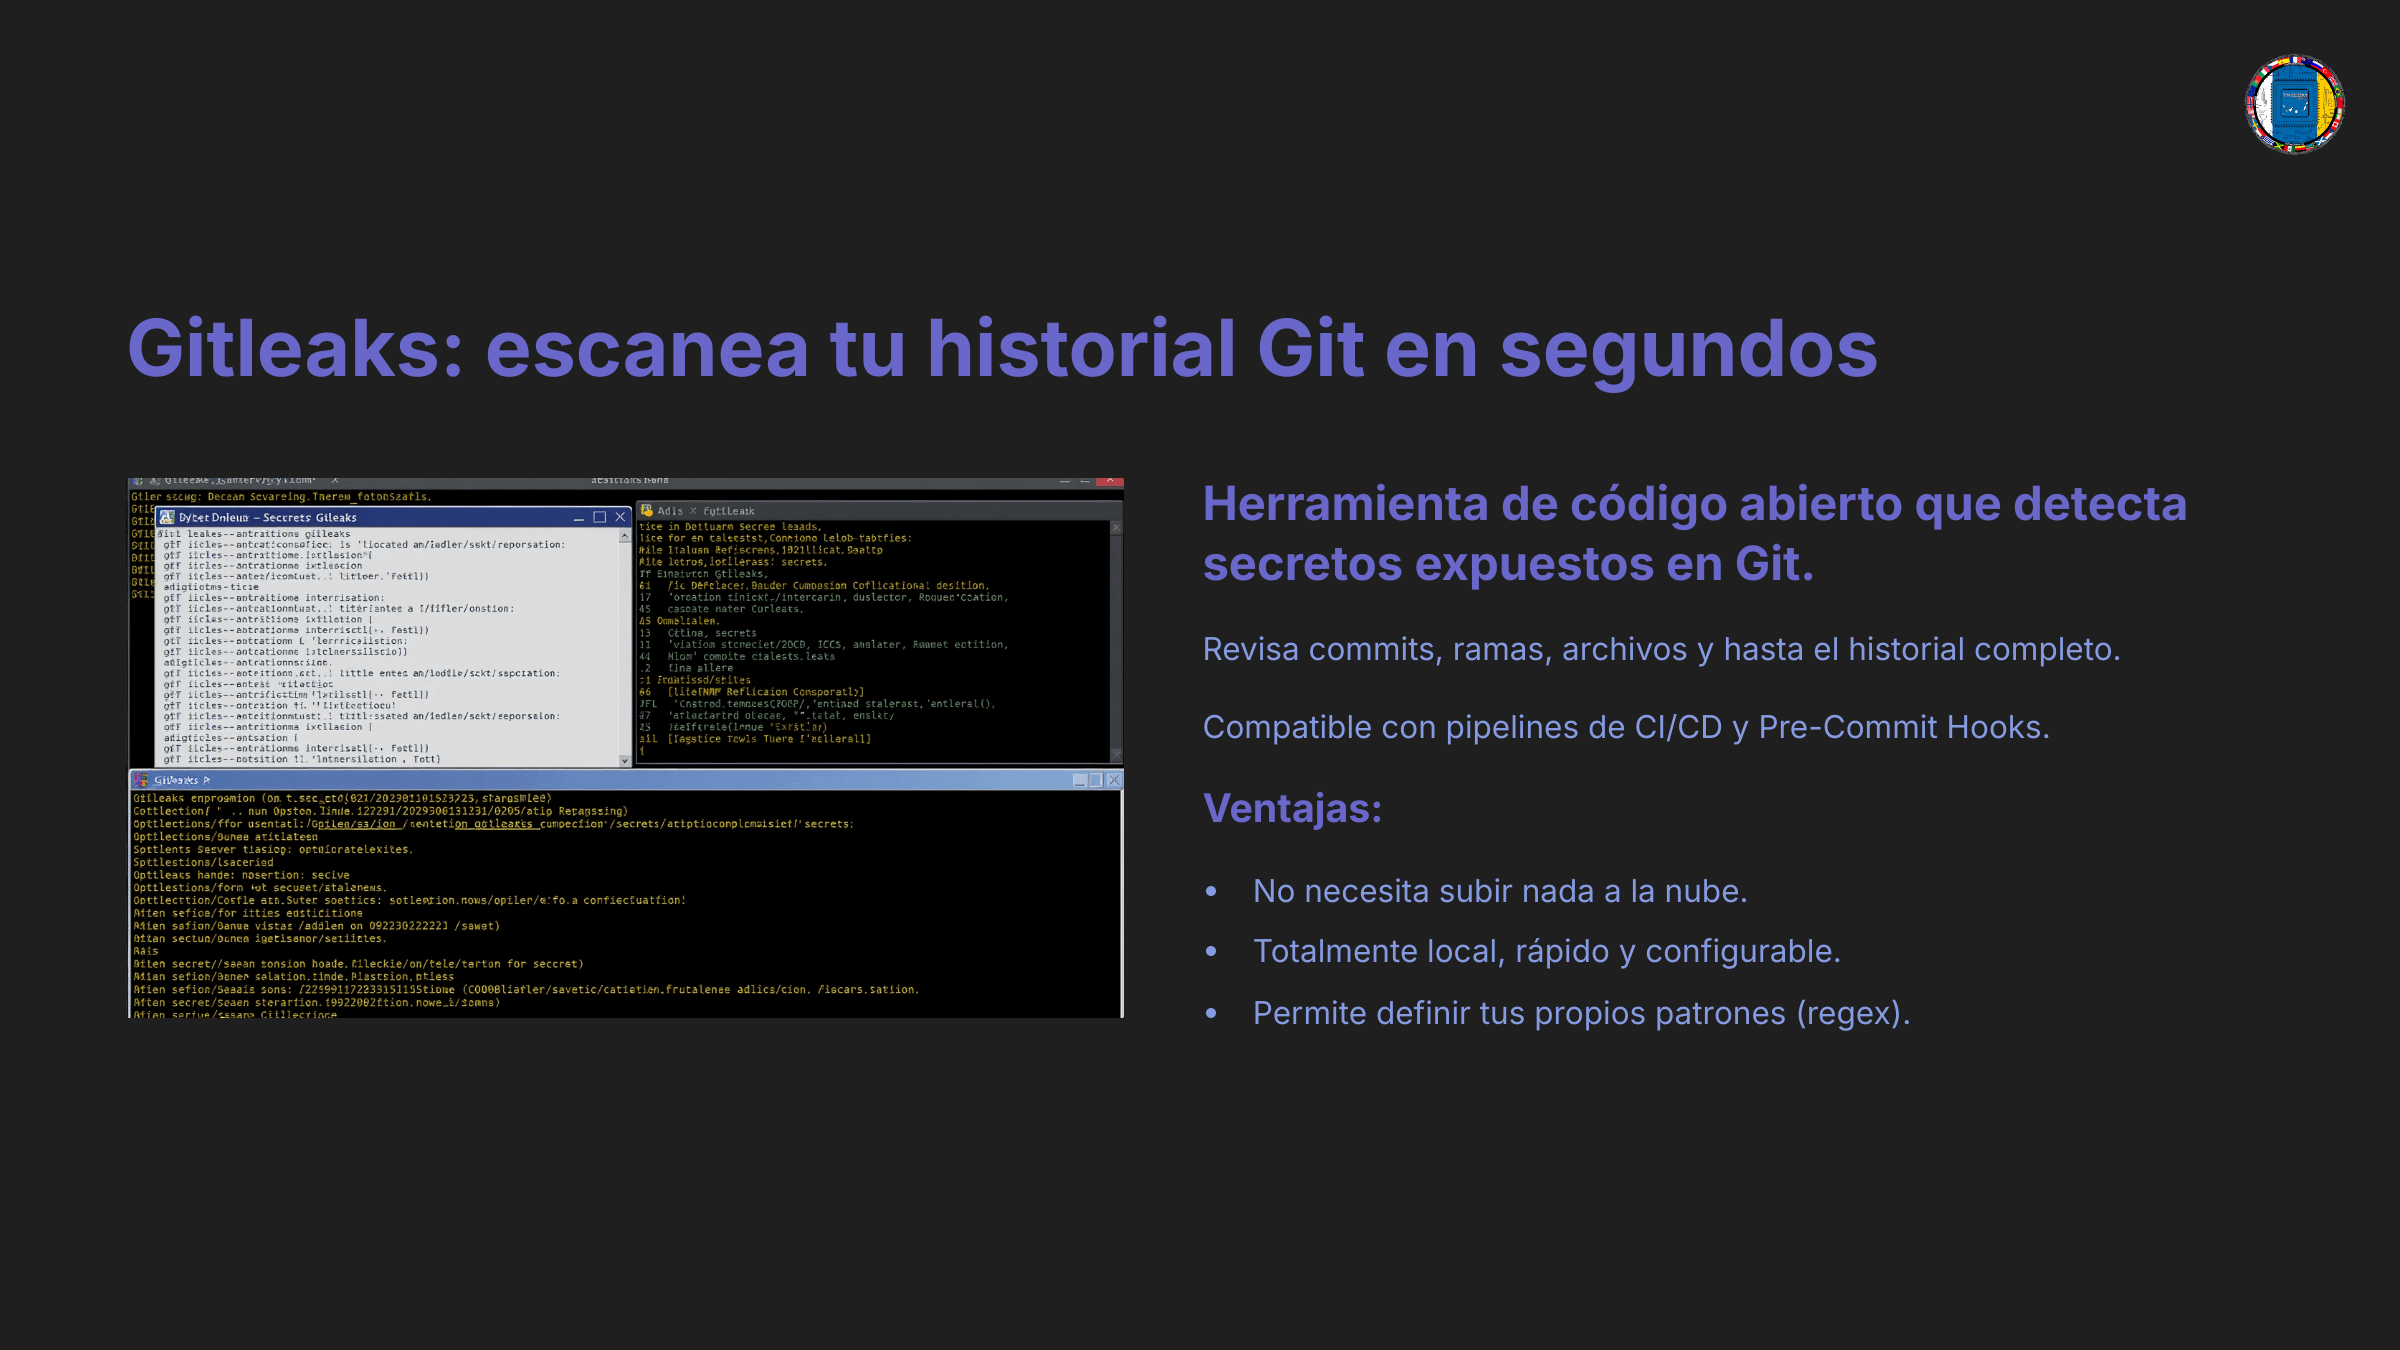2400x1350 pixels.
Task: Click the heading 'Herramienta de código abierto que detecta'
Action: pos(1694,503)
